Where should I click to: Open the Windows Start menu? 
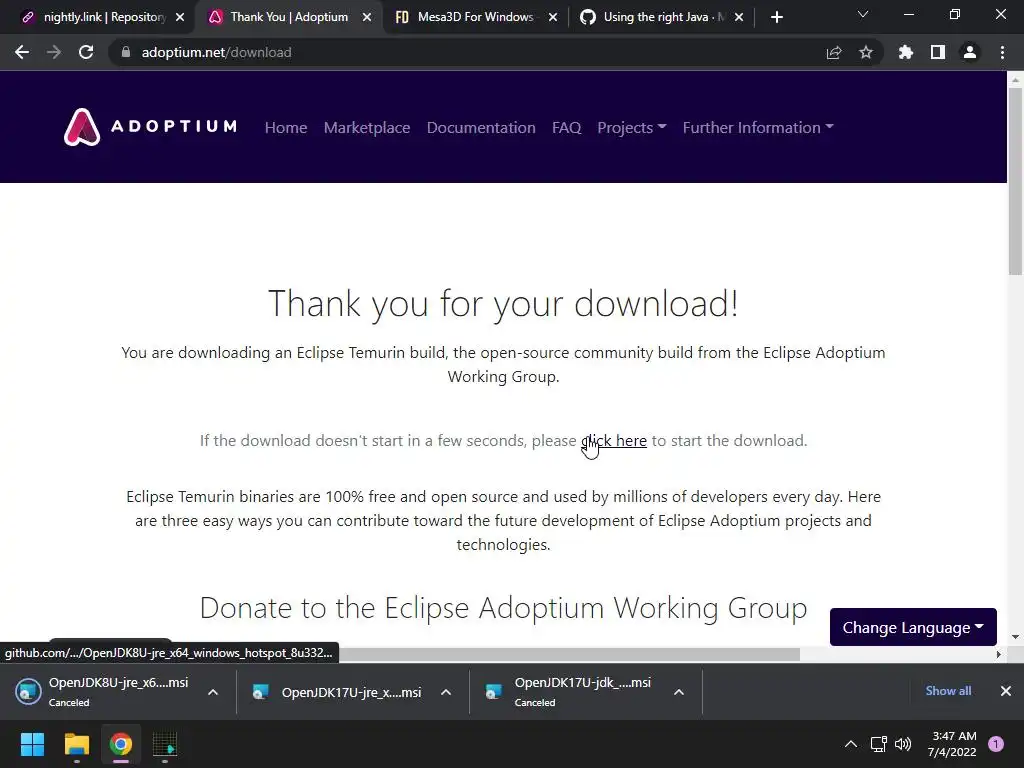point(32,744)
